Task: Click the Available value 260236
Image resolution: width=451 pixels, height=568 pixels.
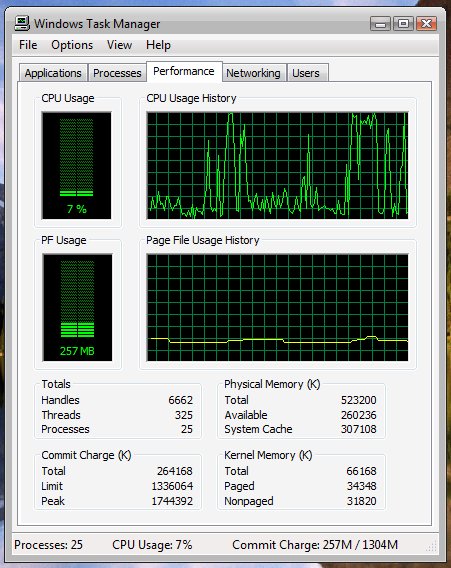Action: pos(359,415)
